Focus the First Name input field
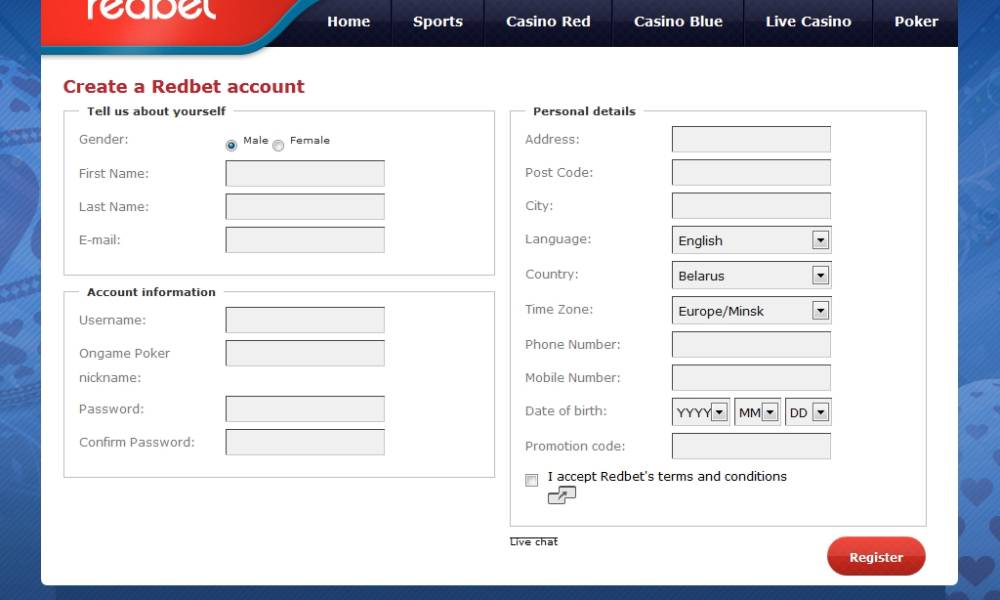The height and width of the screenshot is (600, 1000). (305, 174)
